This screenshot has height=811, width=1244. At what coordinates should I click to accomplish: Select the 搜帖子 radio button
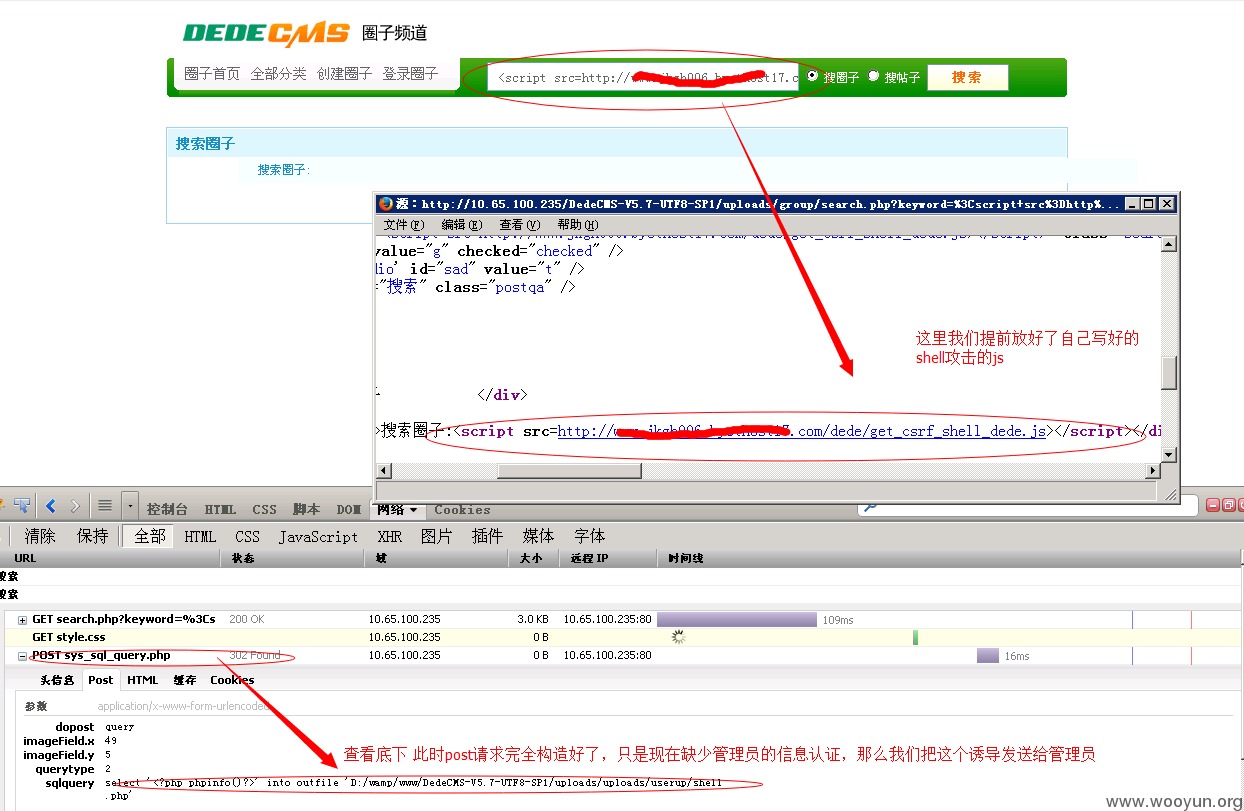pyautogui.click(x=873, y=76)
